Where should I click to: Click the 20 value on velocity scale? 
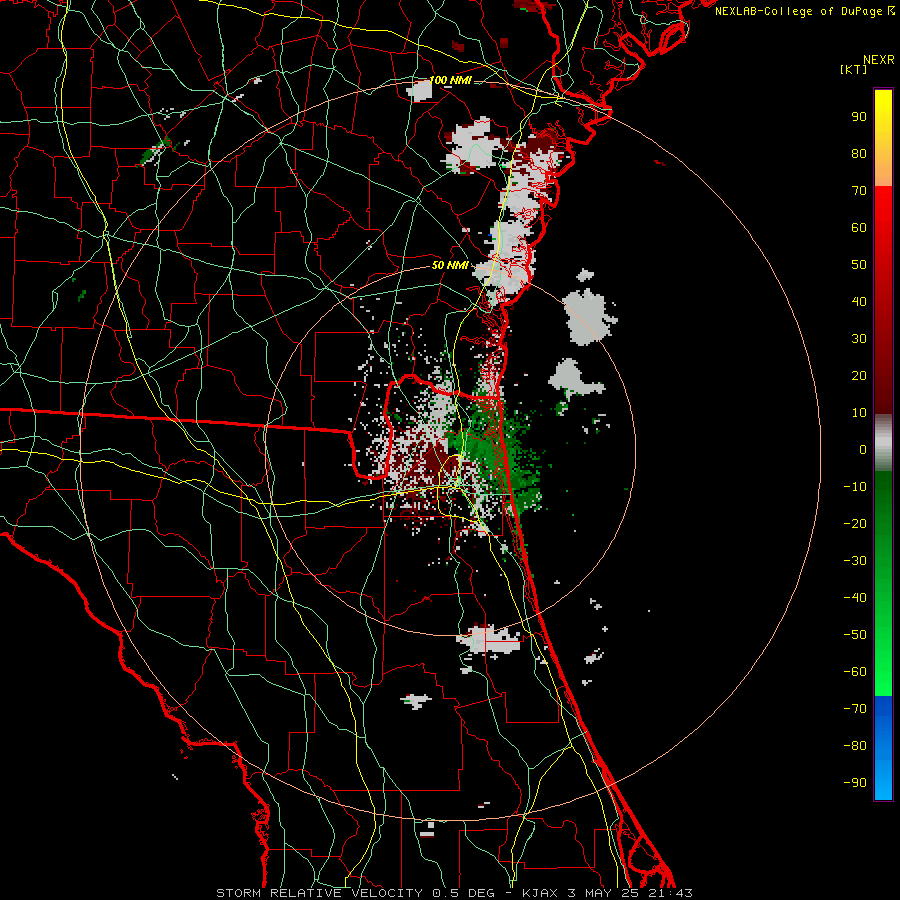tap(859, 376)
